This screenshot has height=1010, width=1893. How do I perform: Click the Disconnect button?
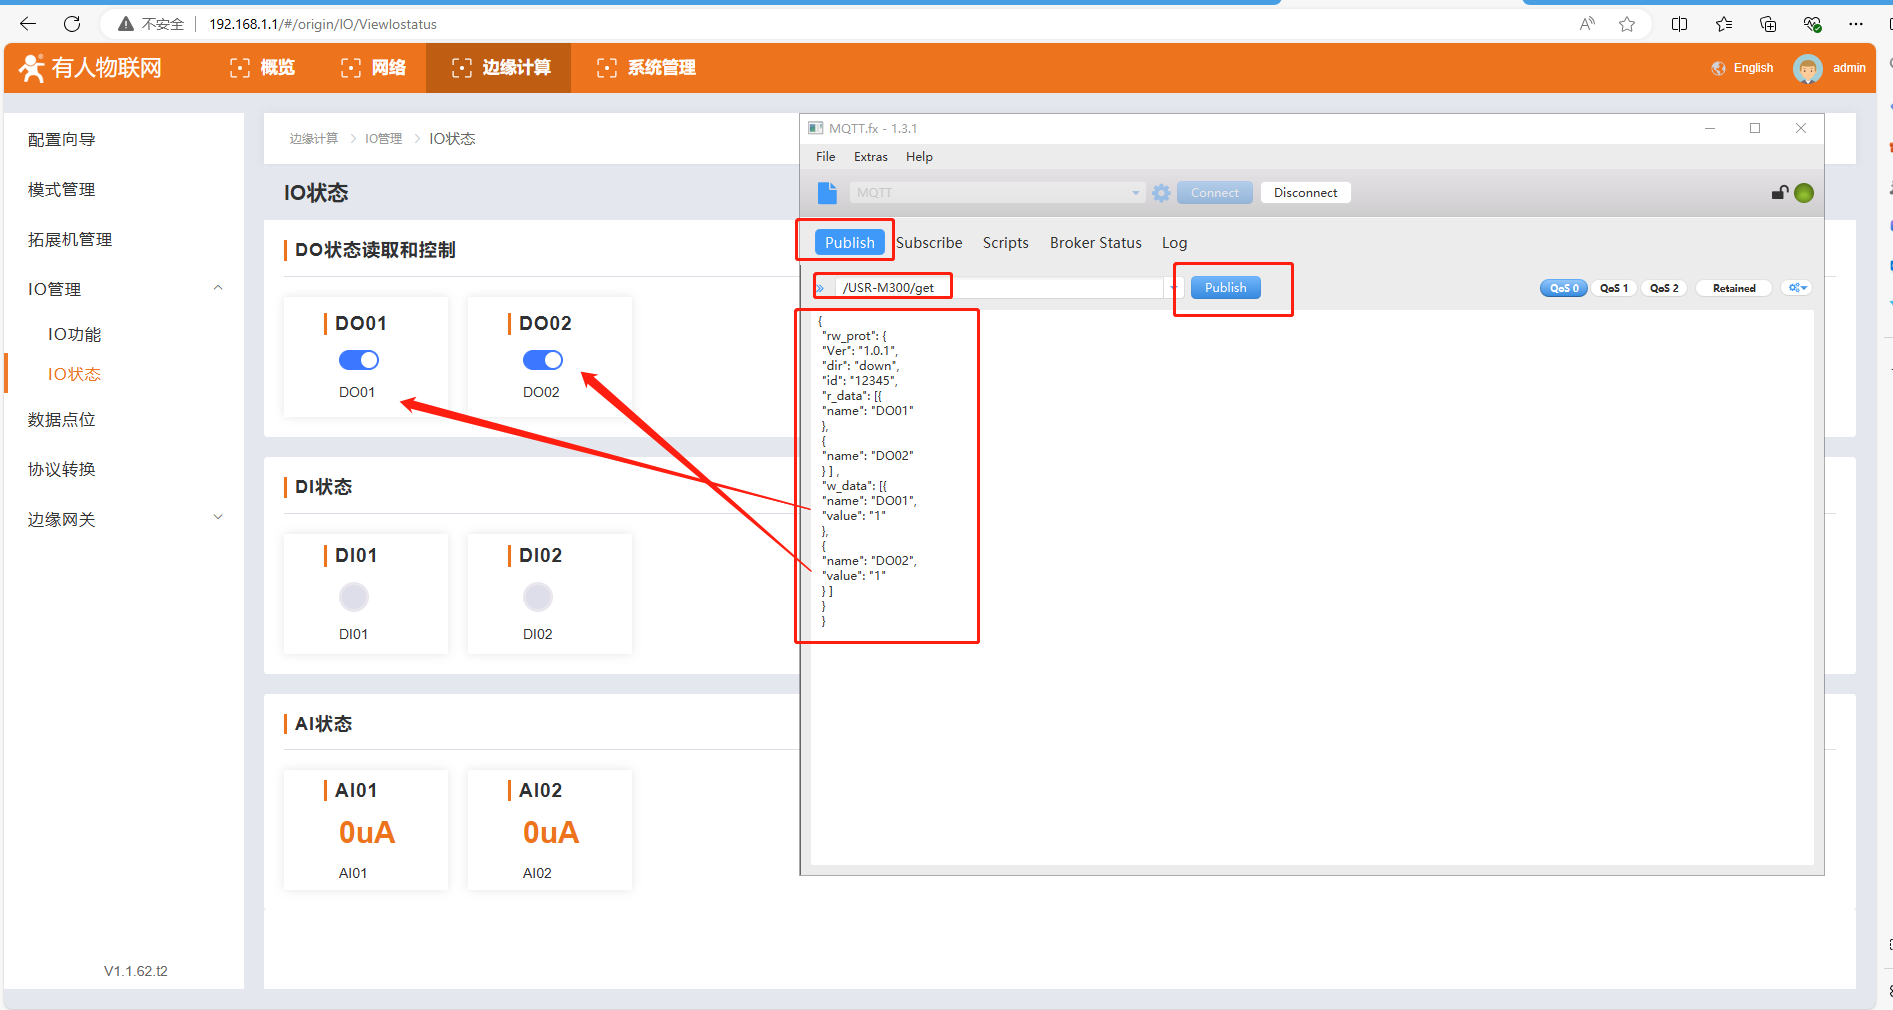(1305, 193)
